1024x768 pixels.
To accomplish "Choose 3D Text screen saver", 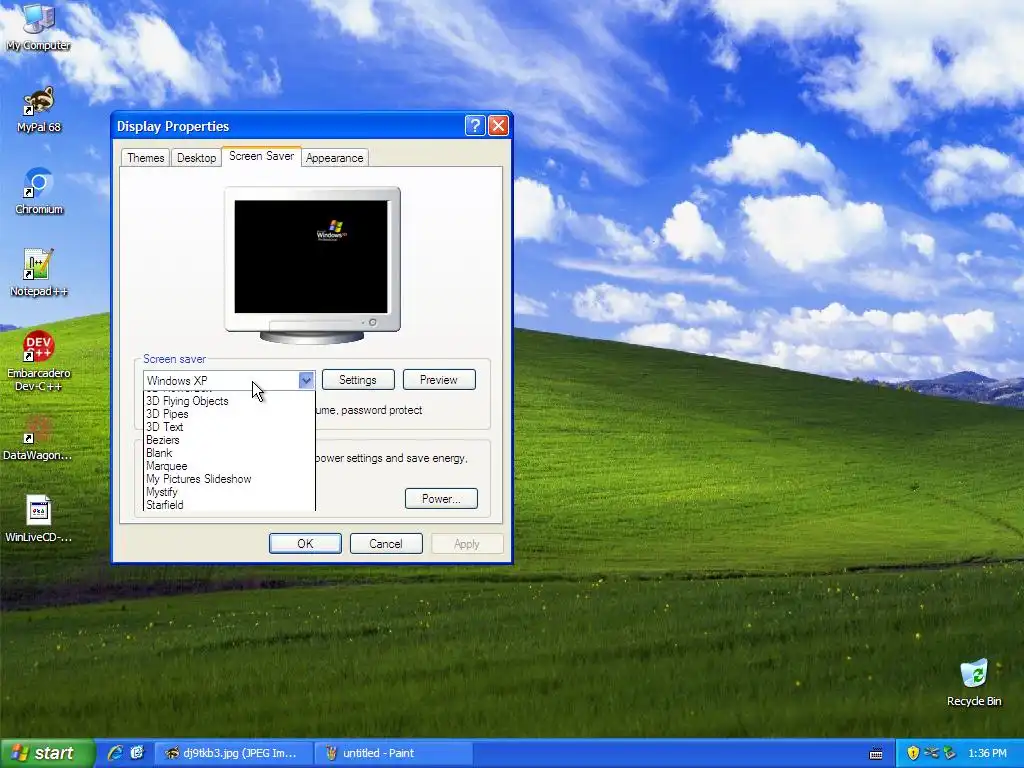I will coord(229,427).
